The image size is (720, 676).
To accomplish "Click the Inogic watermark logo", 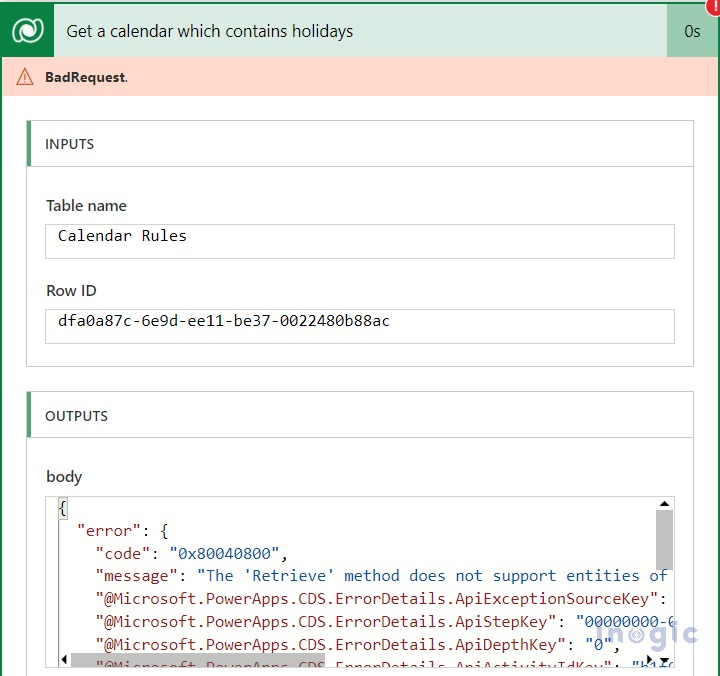I will (646, 635).
